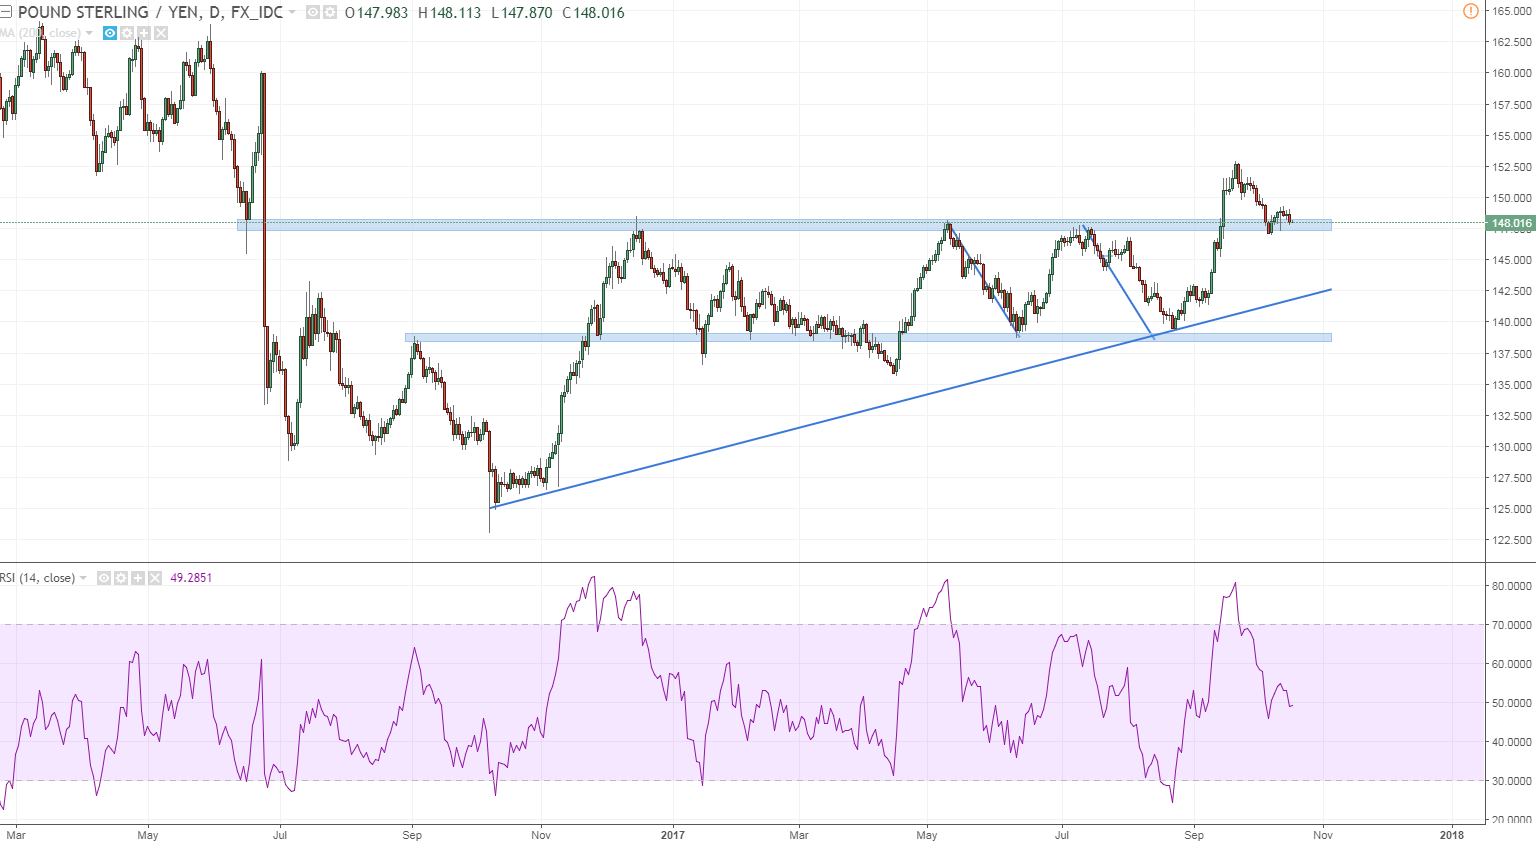
Task: Click the 2017 May label on time axis
Action: (x=927, y=834)
